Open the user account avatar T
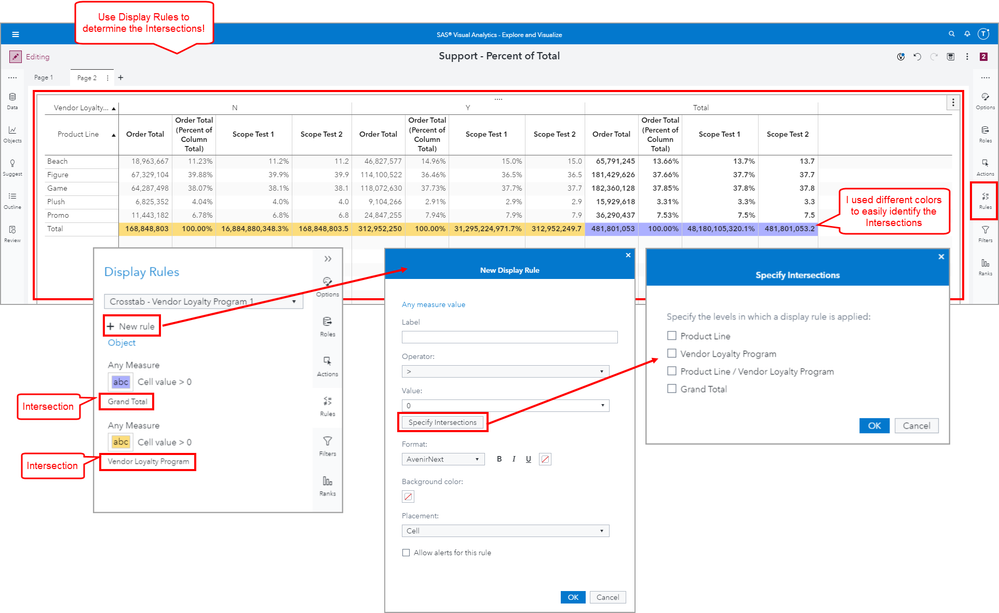999x613 pixels. [x=984, y=34]
